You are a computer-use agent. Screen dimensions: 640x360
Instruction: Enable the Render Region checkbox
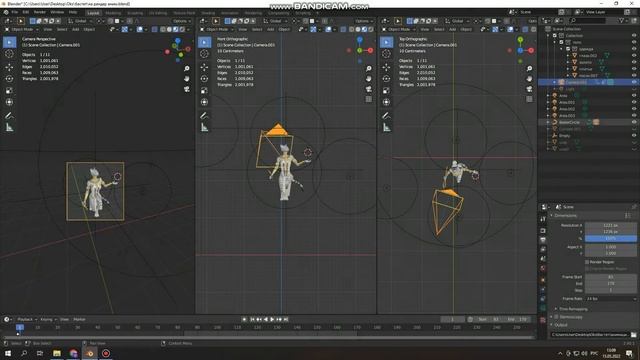pyautogui.click(x=587, y=262)
